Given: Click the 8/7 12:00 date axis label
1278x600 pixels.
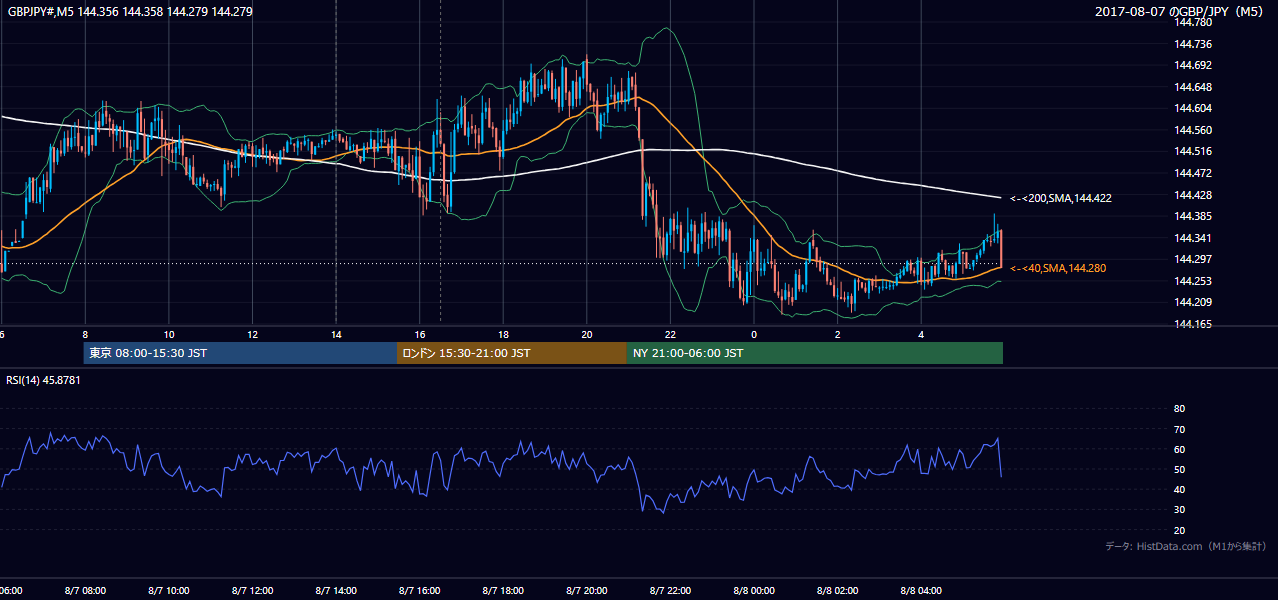Looking at the screenshot, I should point(252,590).
